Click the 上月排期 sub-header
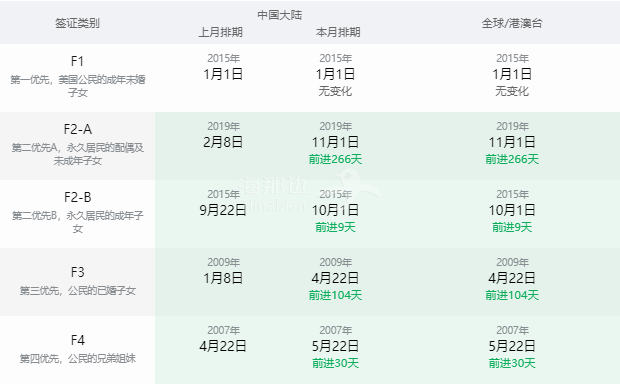Viewport: 620px width, 384px height. click(x=220, y=32)
